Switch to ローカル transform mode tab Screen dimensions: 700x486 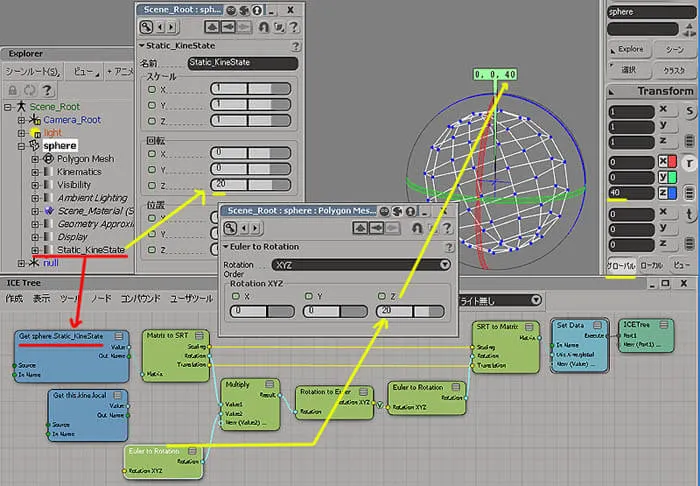[651, 265]
